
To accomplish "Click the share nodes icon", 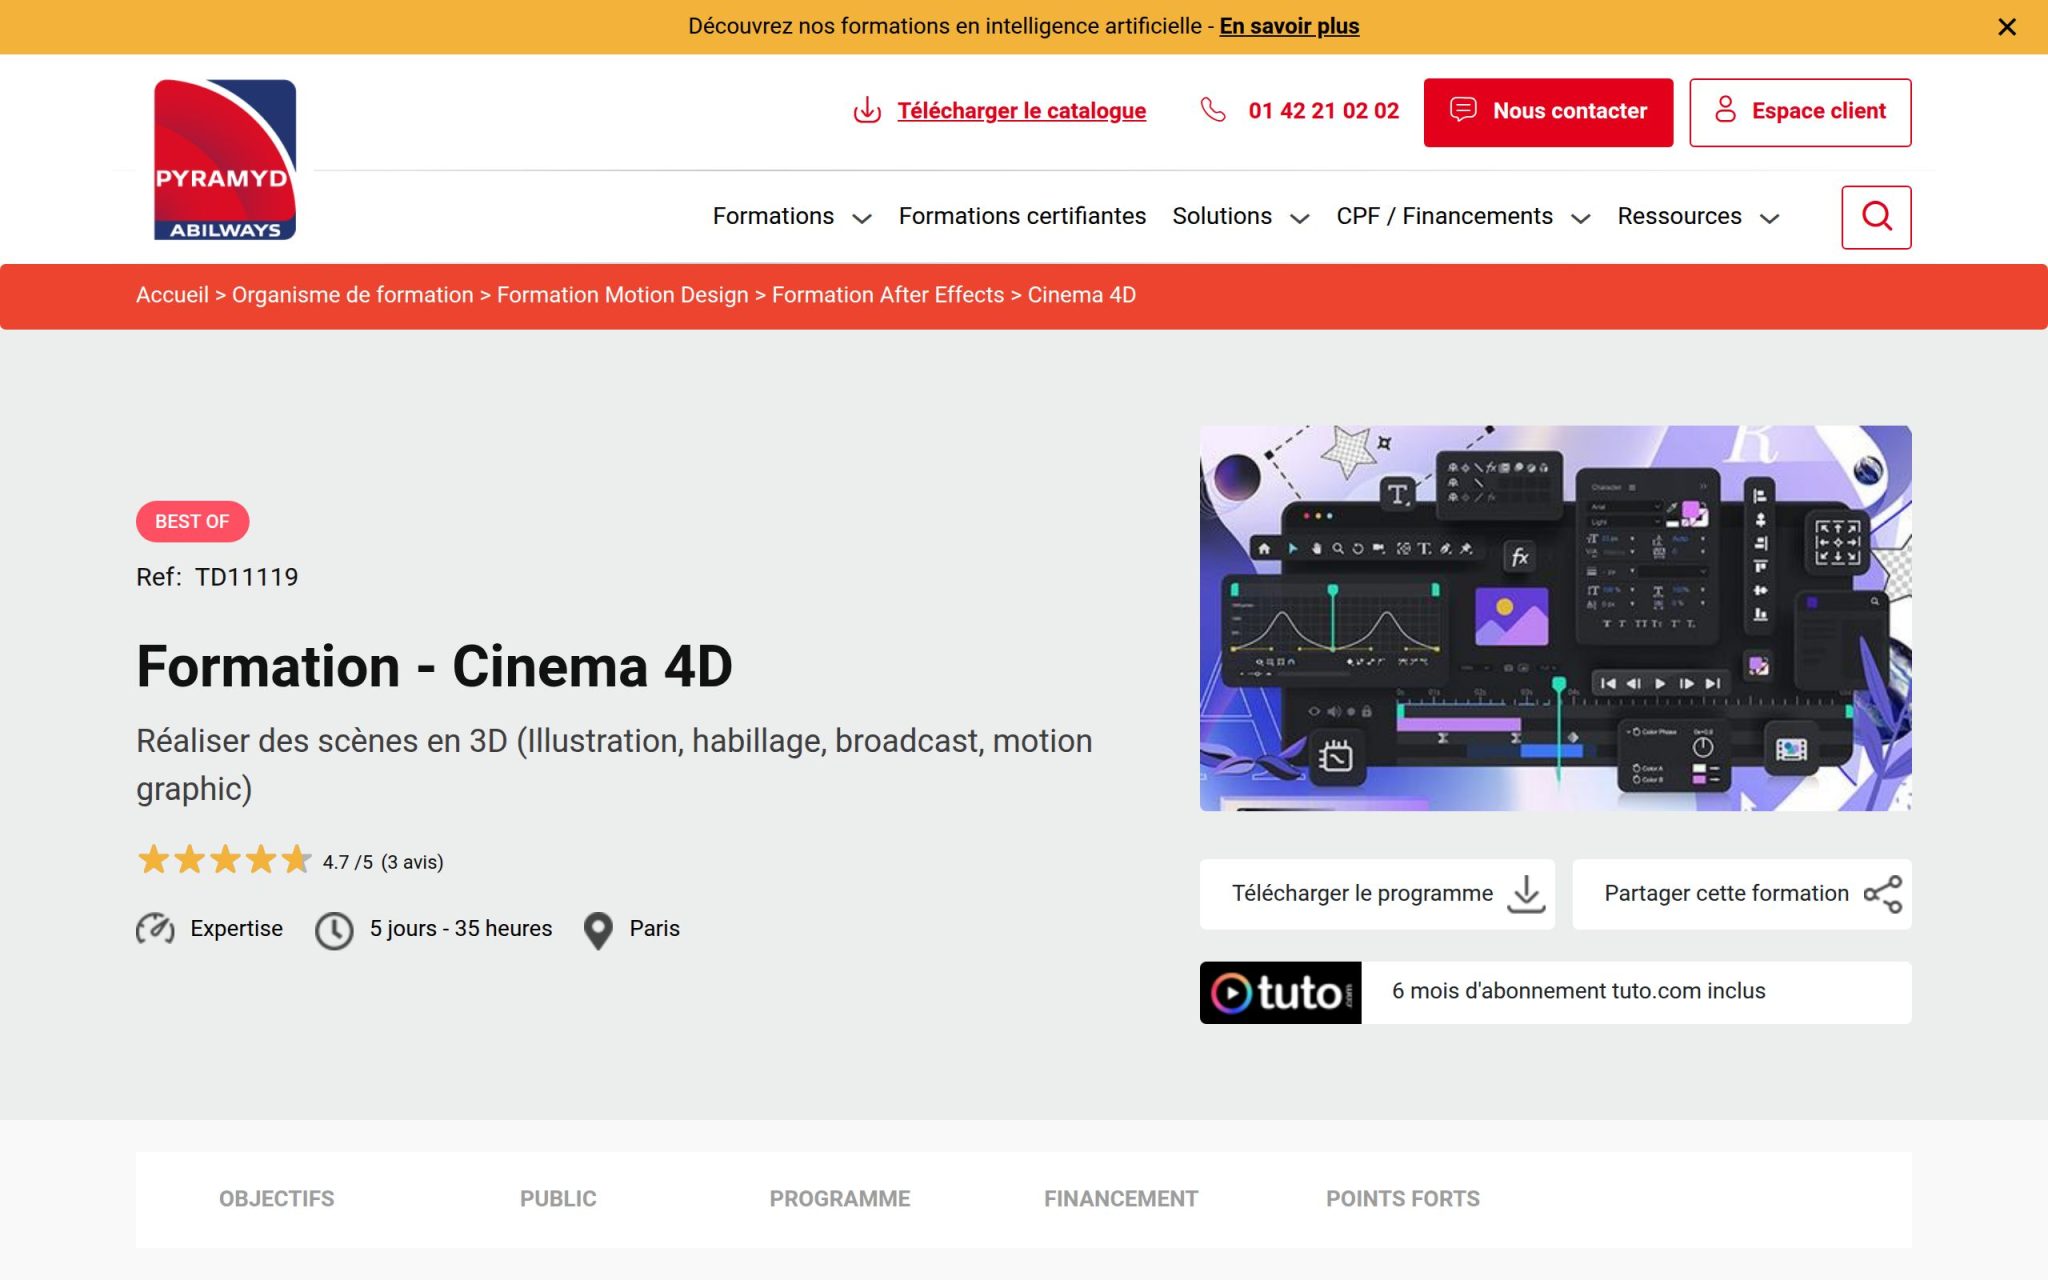I will click(x=1883, y=894).
